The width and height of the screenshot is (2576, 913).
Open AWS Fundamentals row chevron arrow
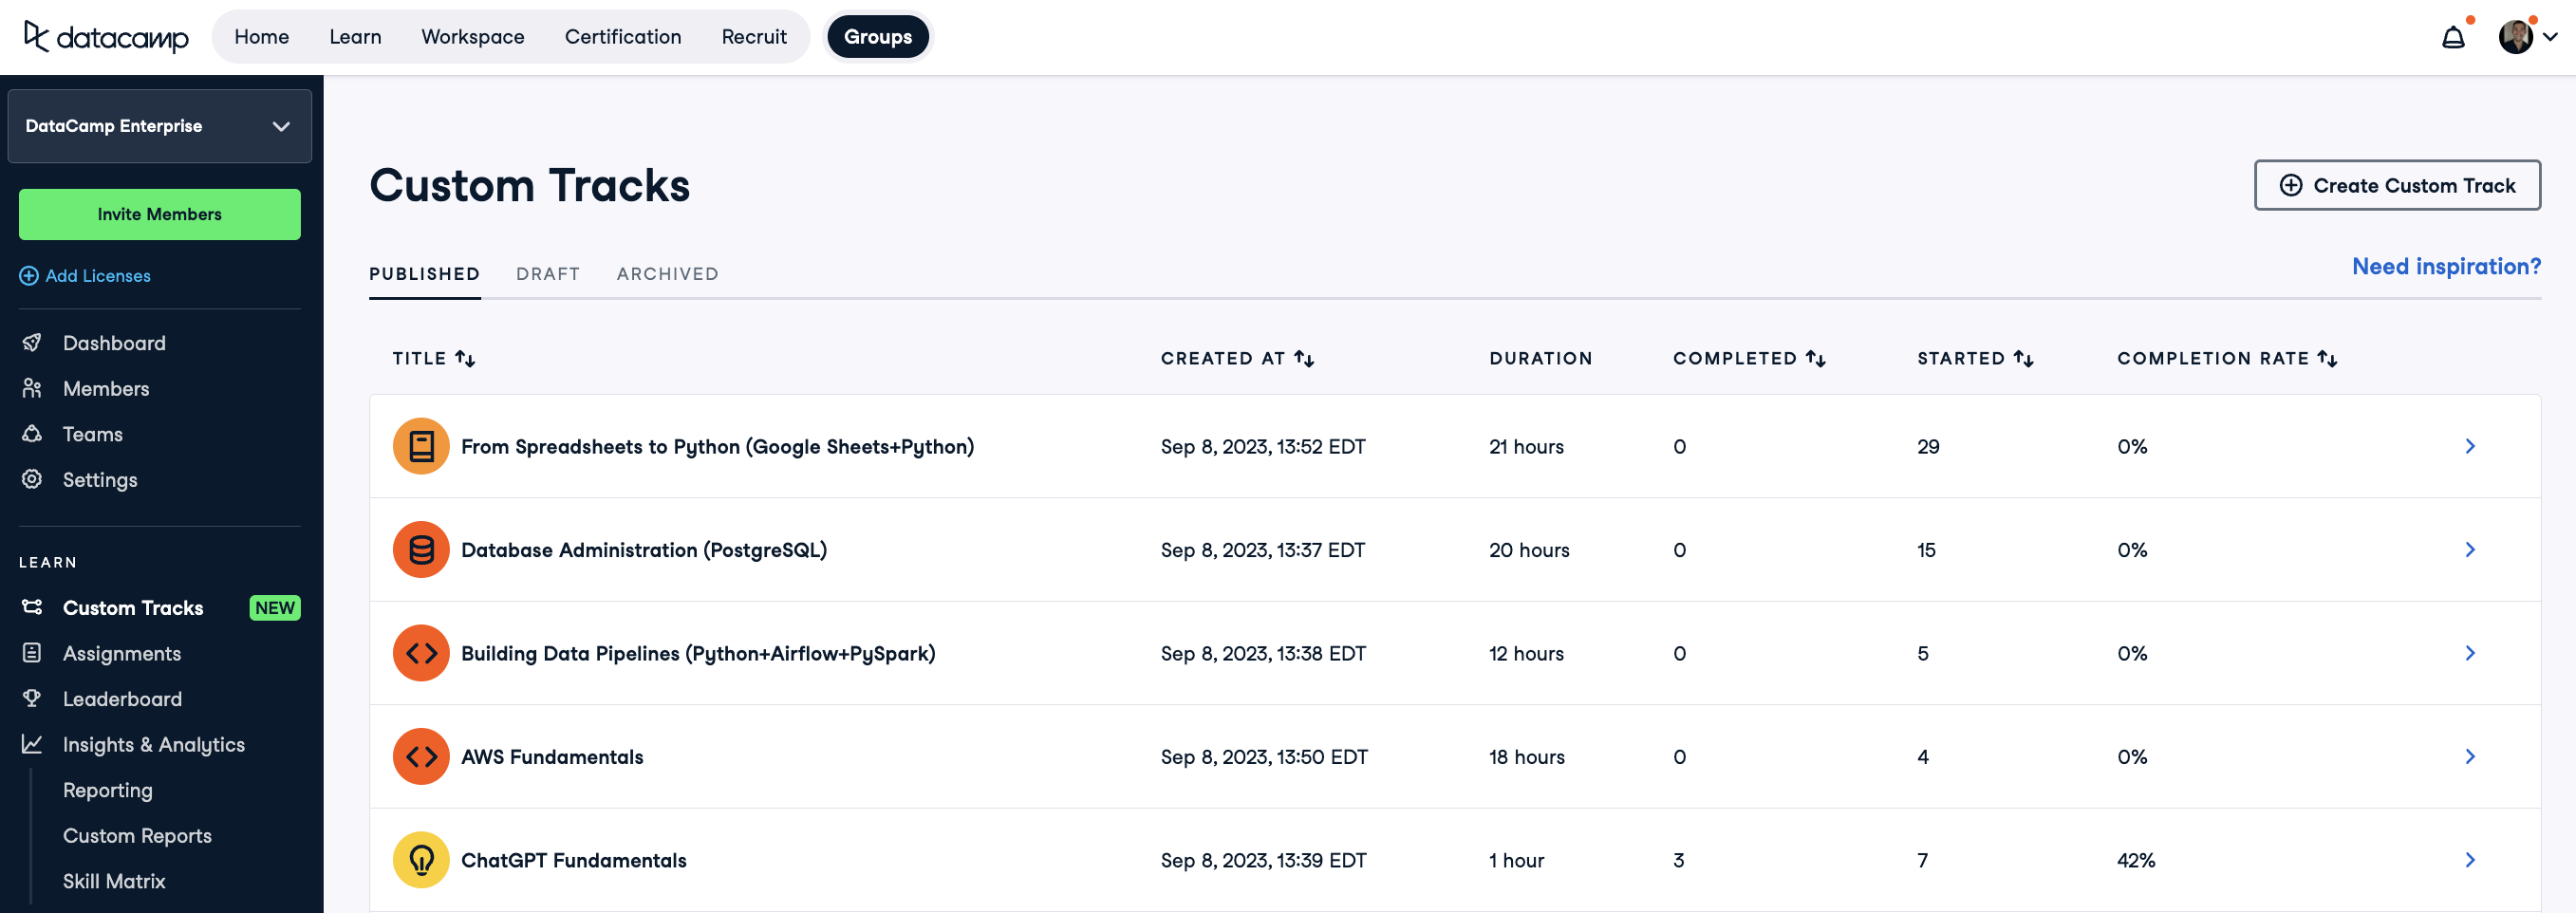(x=2469, y=757)
